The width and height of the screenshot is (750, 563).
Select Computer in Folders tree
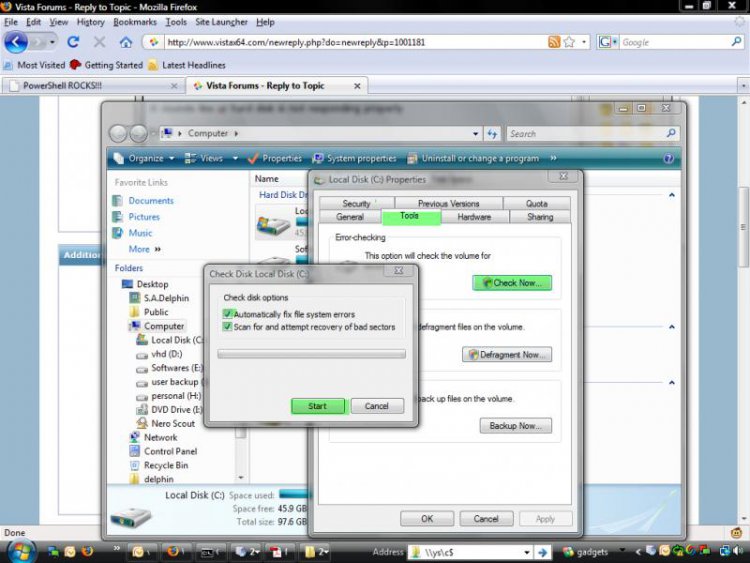(164, 326)
